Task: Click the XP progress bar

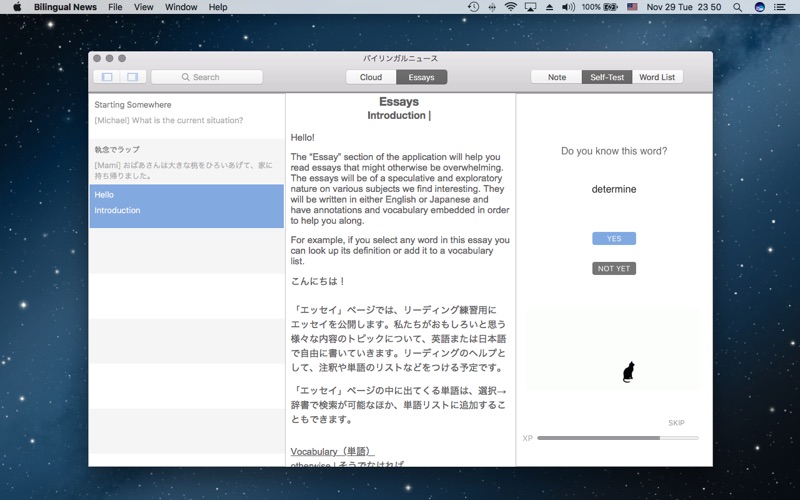Action: (x=617, y=438)
